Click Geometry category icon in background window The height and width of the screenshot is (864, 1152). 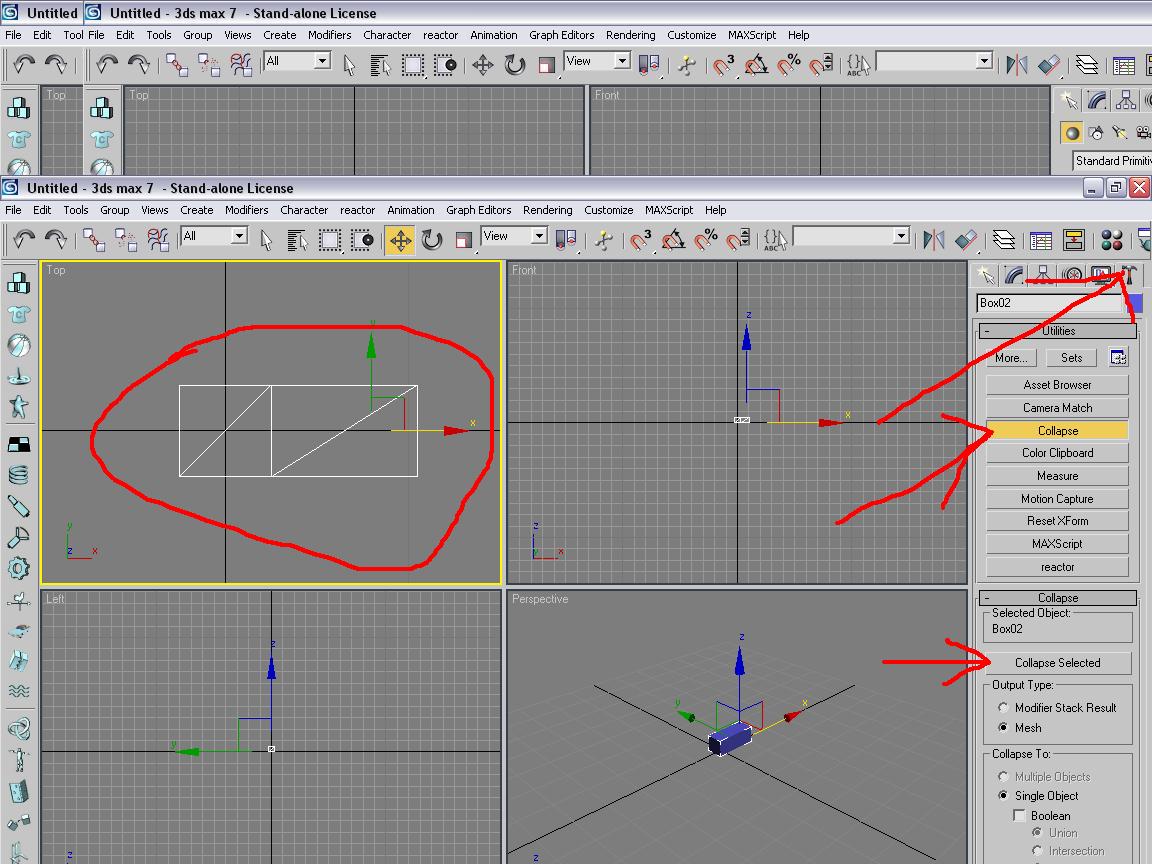pyautogui.click(x=1072, y=133)
